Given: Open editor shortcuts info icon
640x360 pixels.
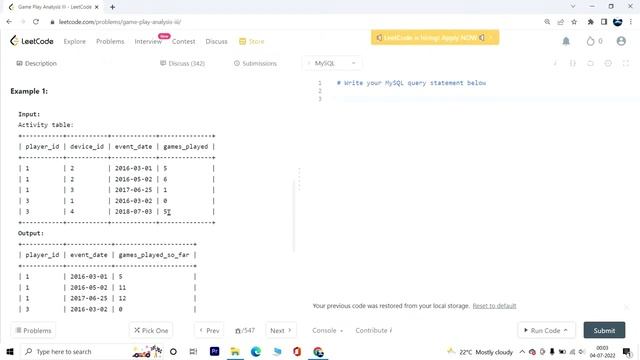Looking at the screenshot, I should (555, 63).
